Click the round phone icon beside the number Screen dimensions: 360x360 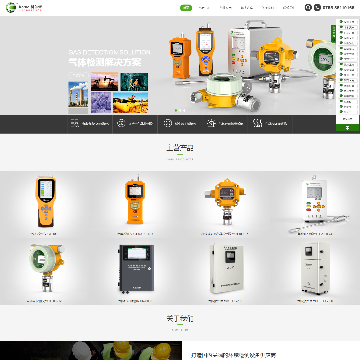pos(317,7)
